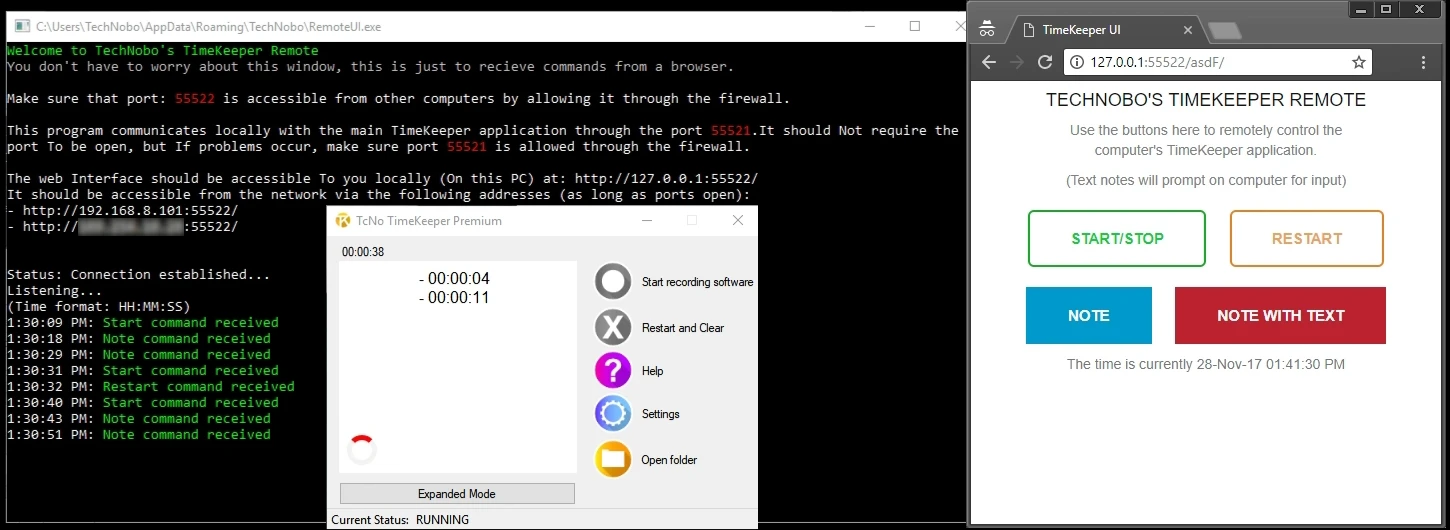Open Help via the purple question mark icon

point(613,370)
